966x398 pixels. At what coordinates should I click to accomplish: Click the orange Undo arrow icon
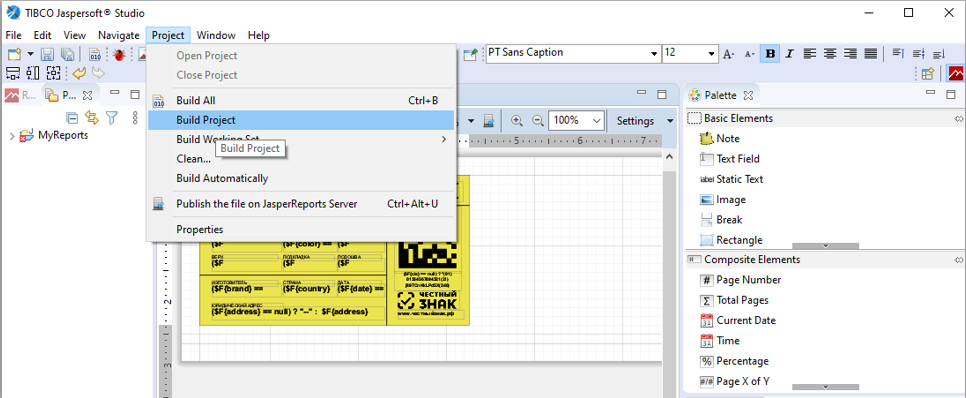pyautogui.click(x=79, y=74)
